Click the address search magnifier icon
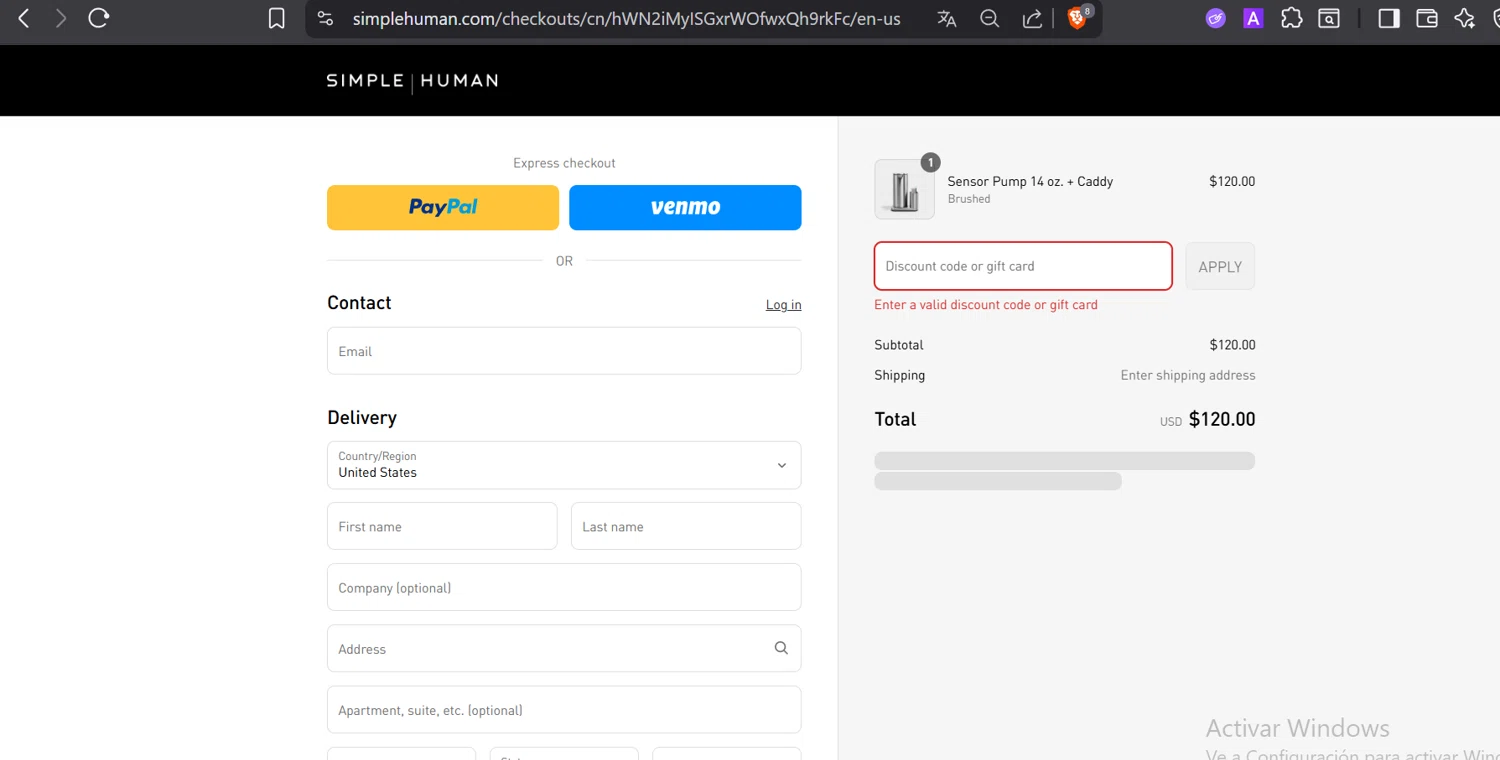The image size is (1500, 760). pos(781,648)
